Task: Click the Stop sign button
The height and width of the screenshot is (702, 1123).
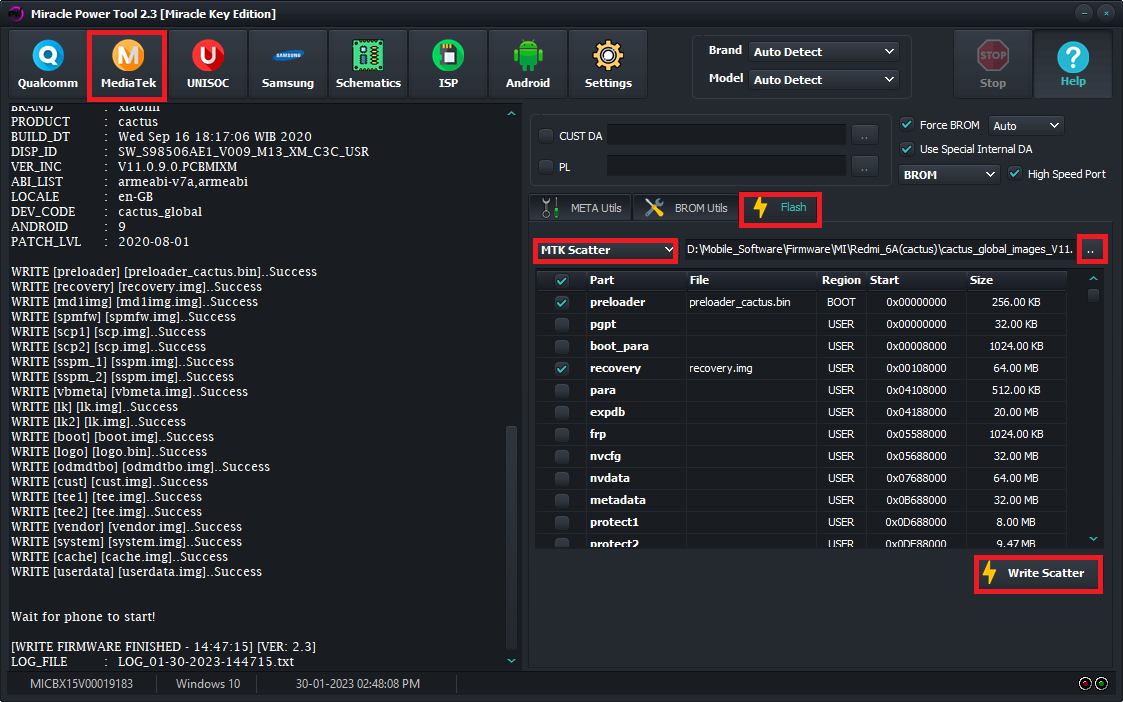Action: pyautogui.click(x=993, y=64)
